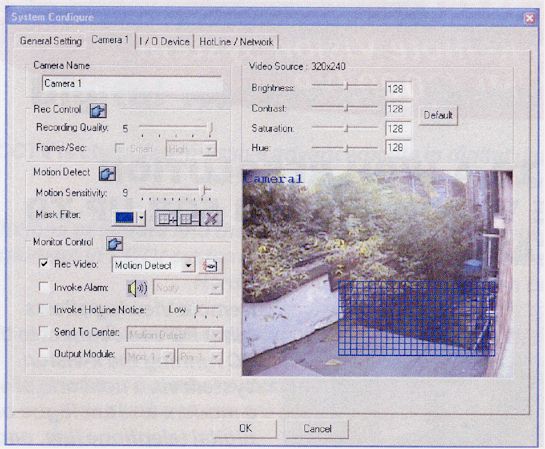
Task: Click the hand icon beside Rec Control
Action: pos(98,111)
